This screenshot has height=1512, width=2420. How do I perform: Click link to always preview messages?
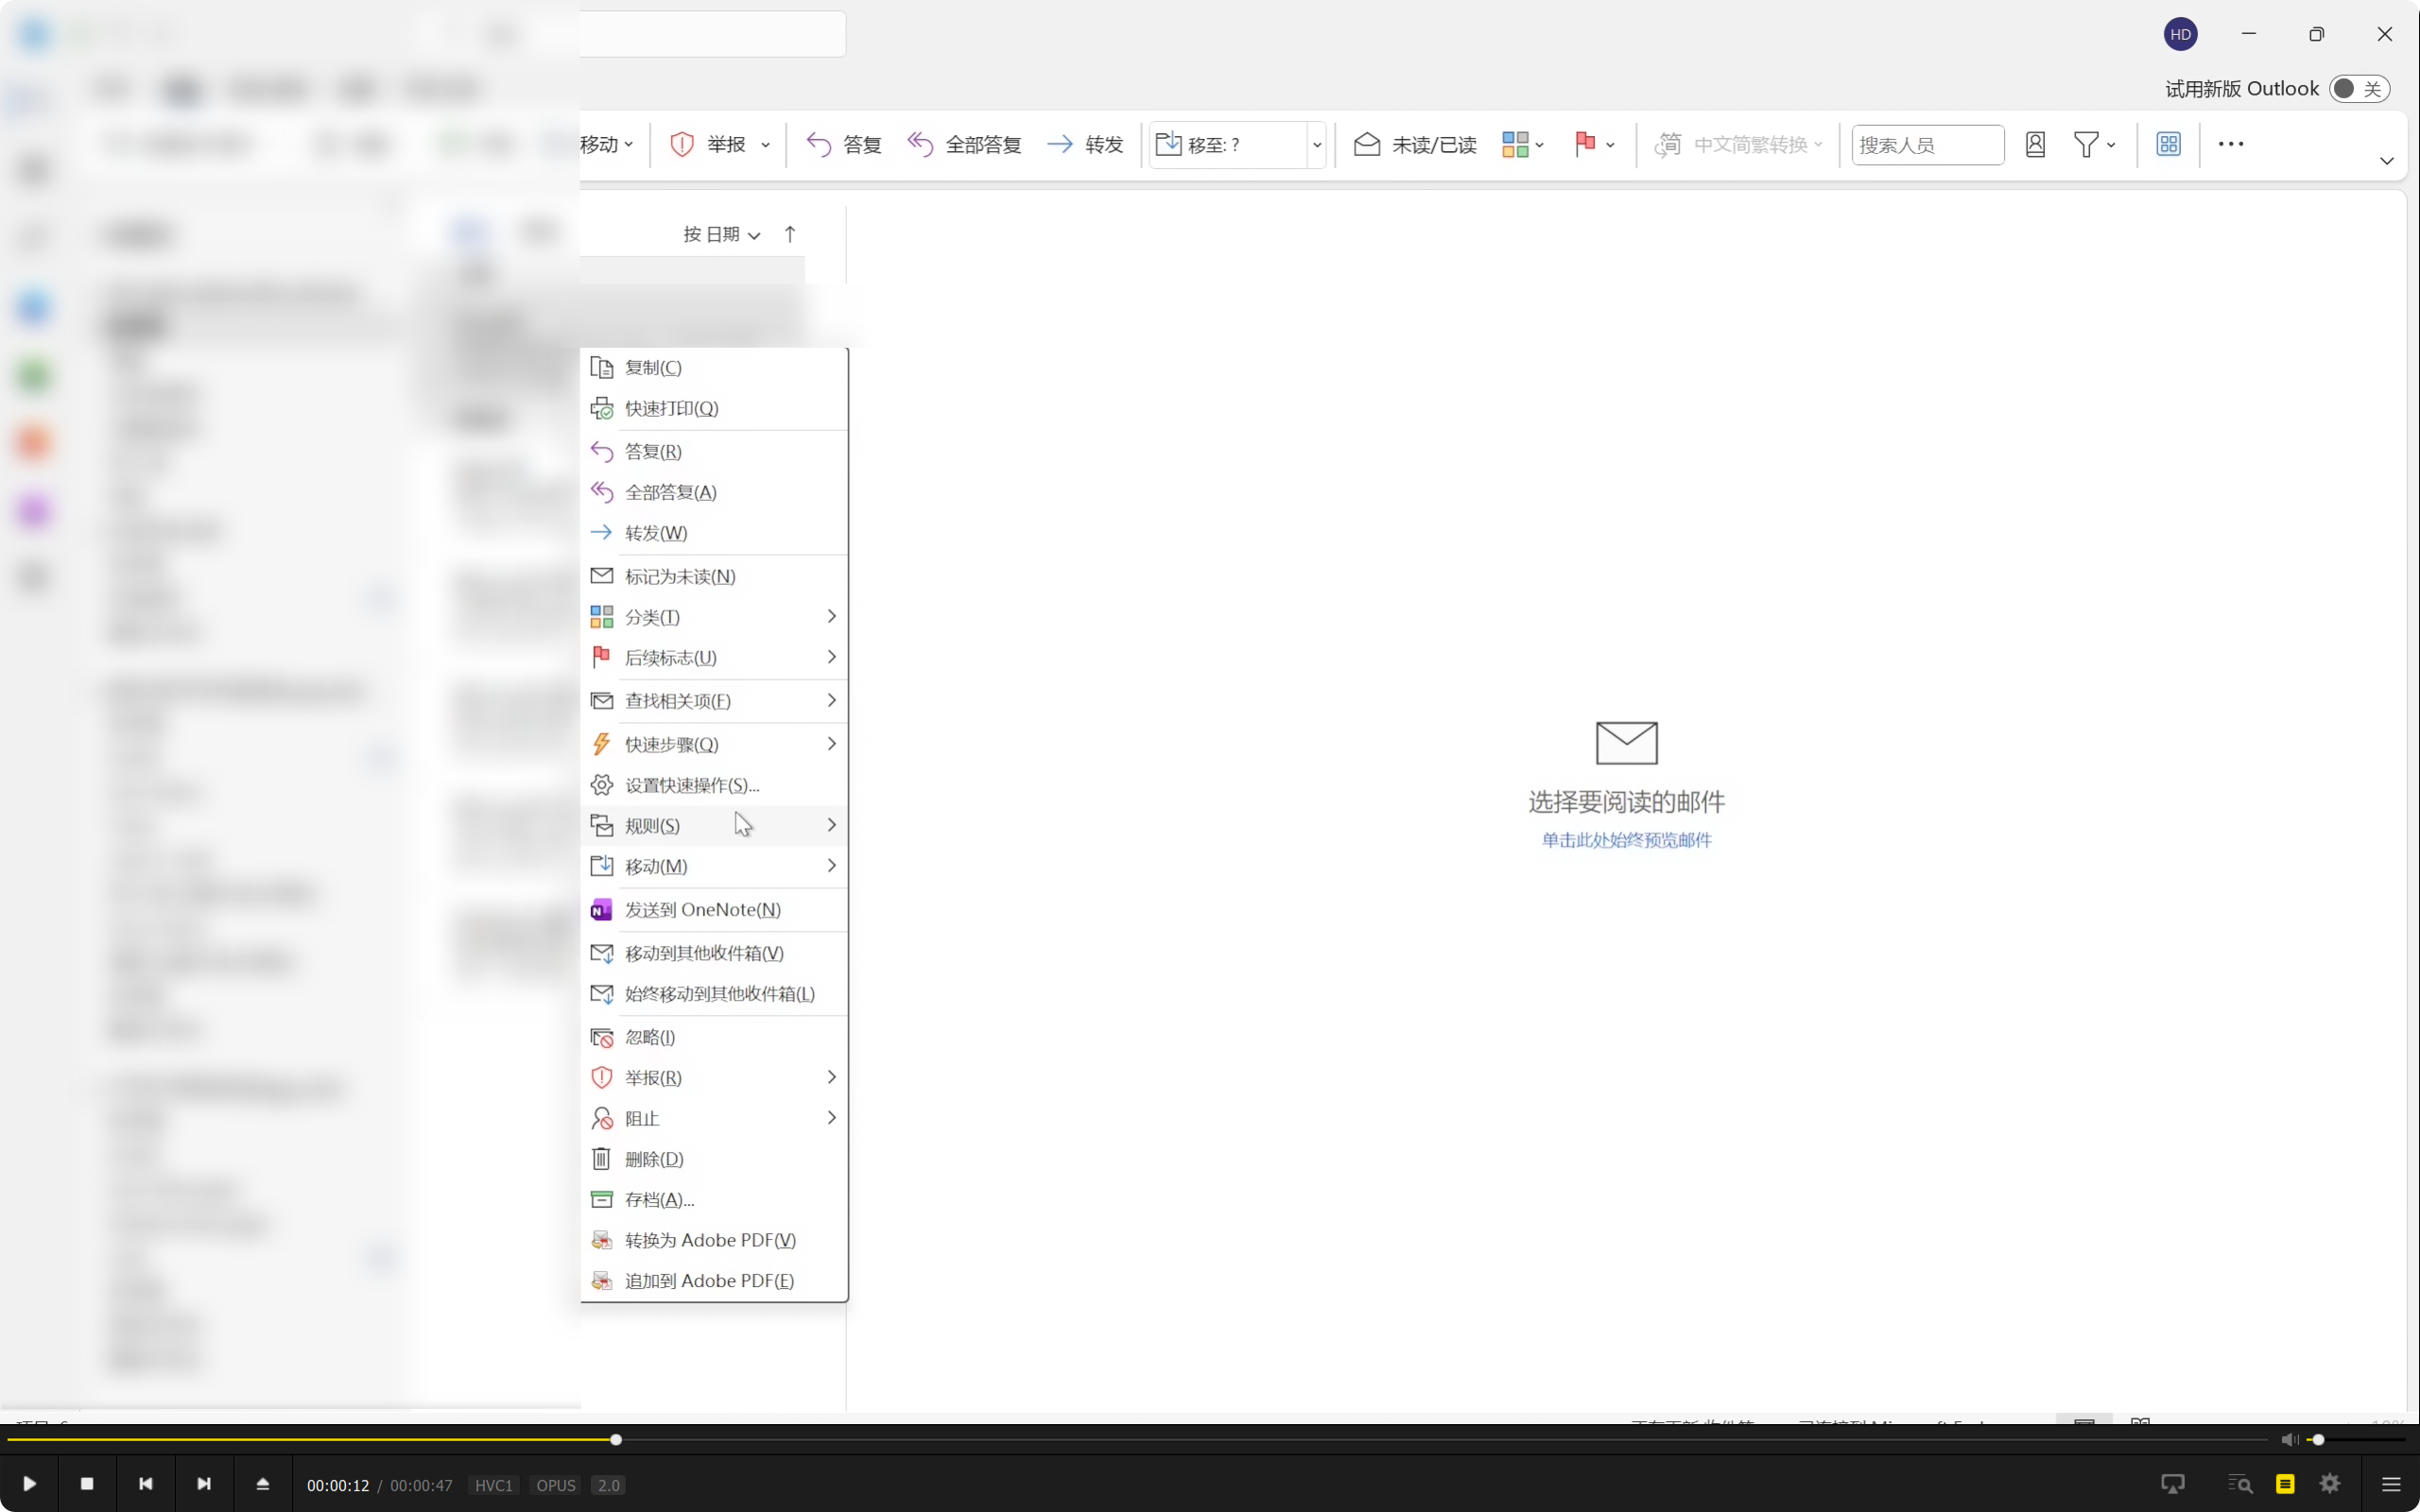(1626, 840)
